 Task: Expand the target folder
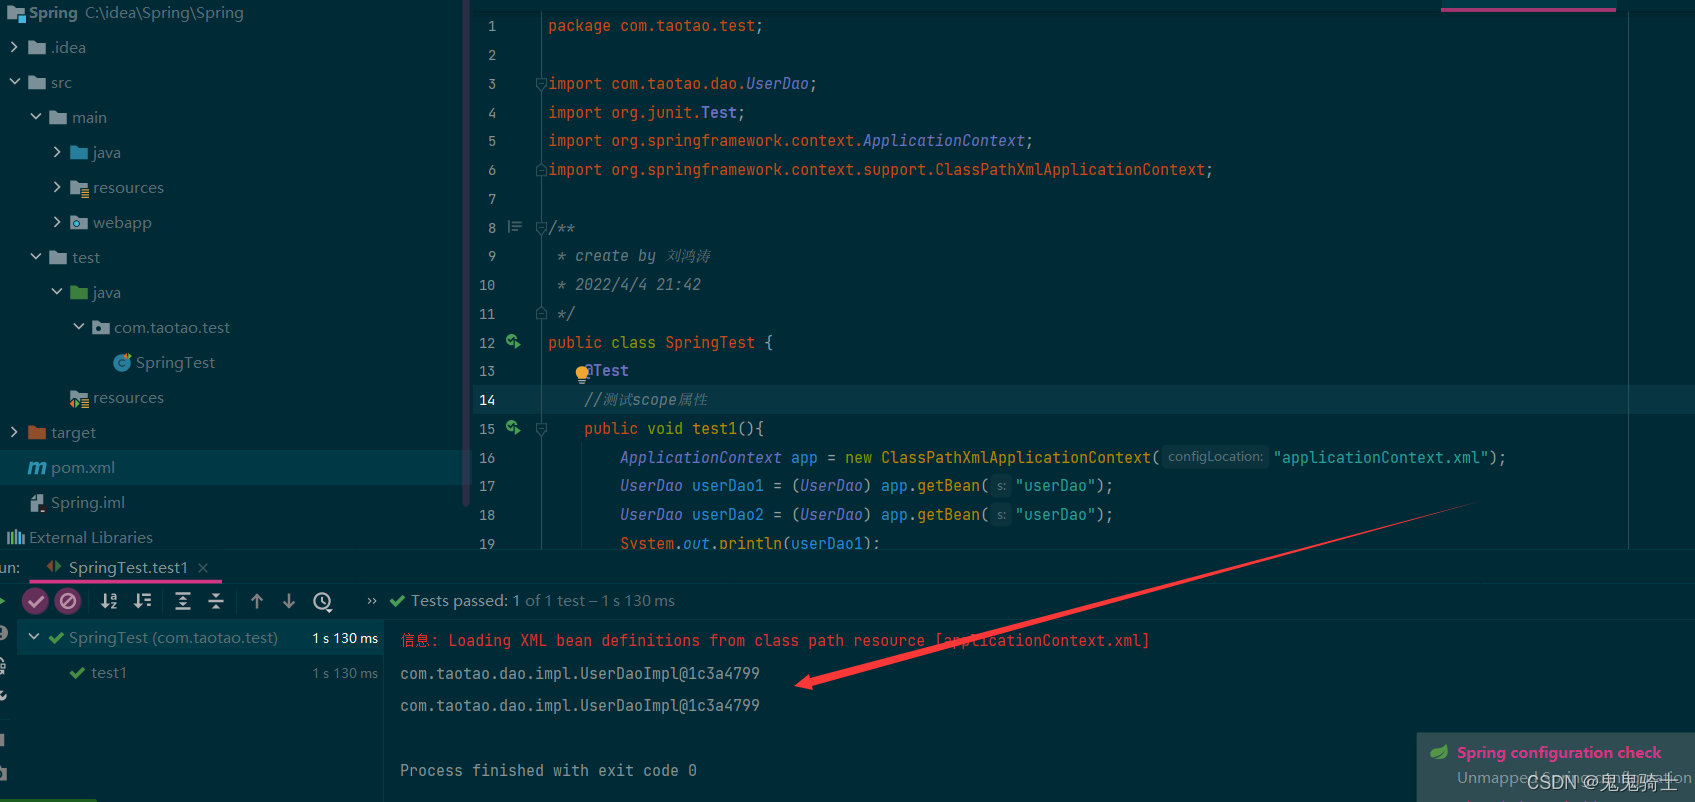point(14,432)
